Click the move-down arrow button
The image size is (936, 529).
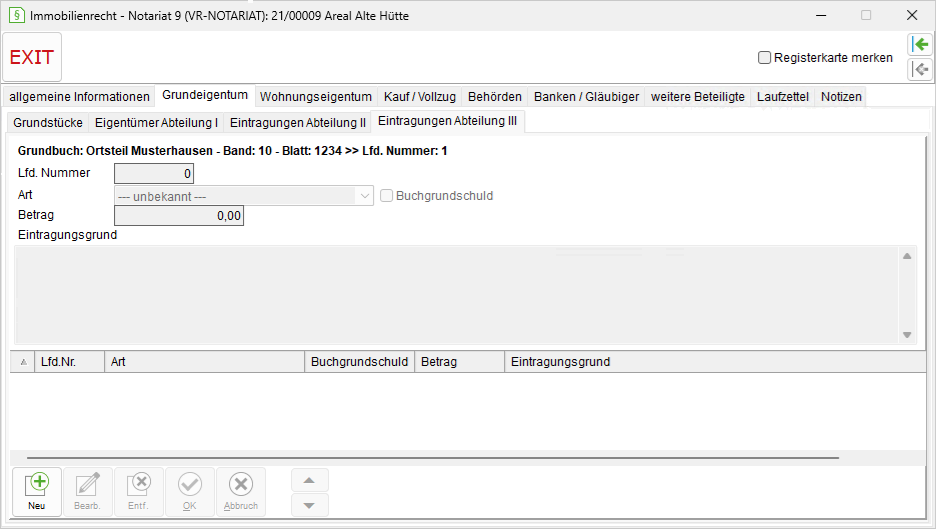(x=309, y=505)
